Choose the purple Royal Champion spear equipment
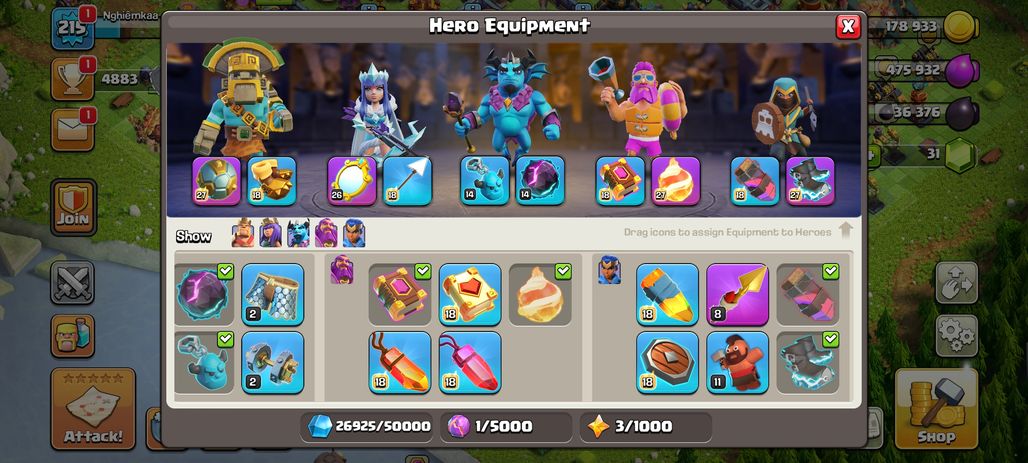Screen dimensions: 1028x463 (737, 294)
